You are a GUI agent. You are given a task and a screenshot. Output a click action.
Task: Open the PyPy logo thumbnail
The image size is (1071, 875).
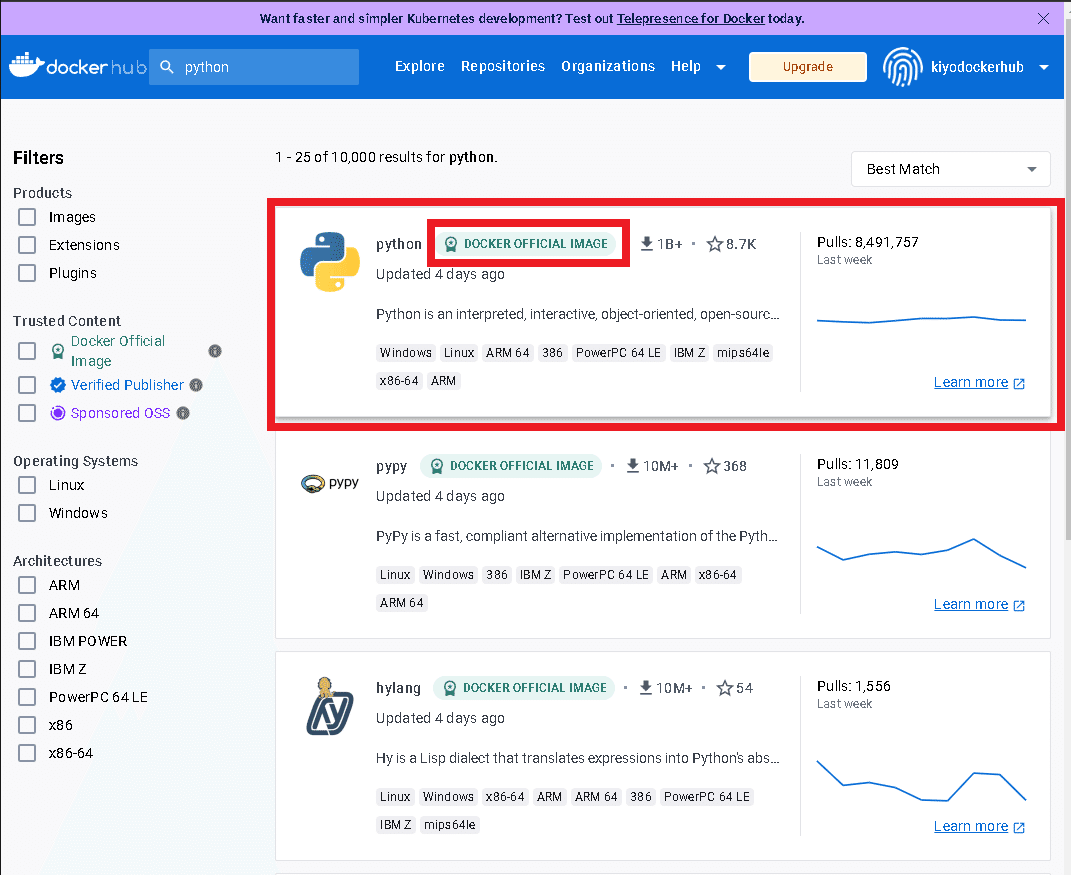tap(330, 484)
